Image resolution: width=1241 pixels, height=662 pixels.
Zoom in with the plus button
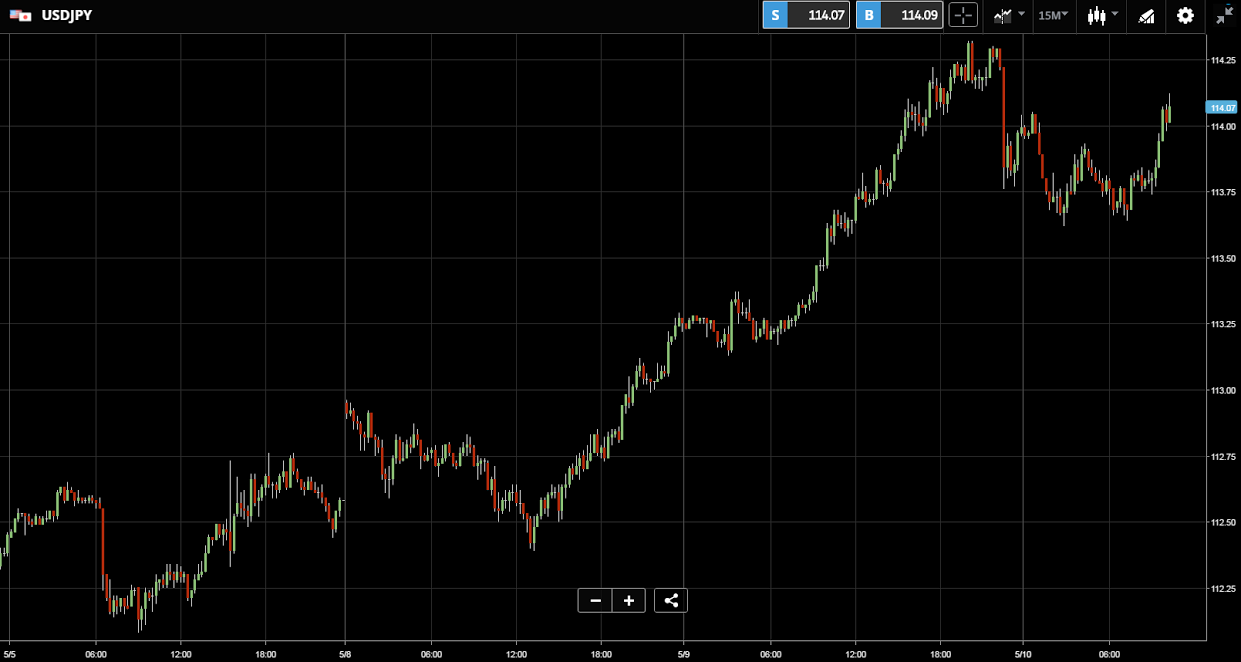click(x=629, y=600)
